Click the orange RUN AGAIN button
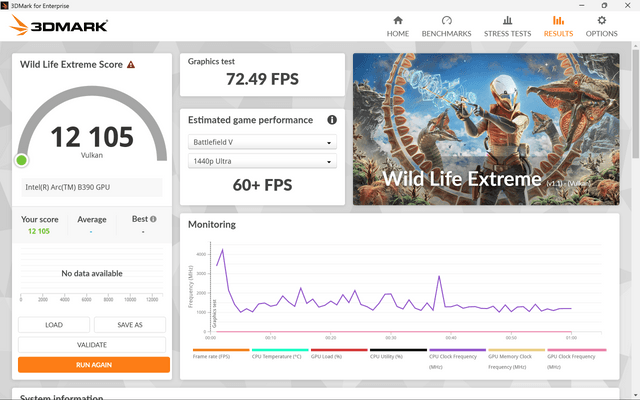The height and width of the screenshot is (400, 640). (94, 365)
